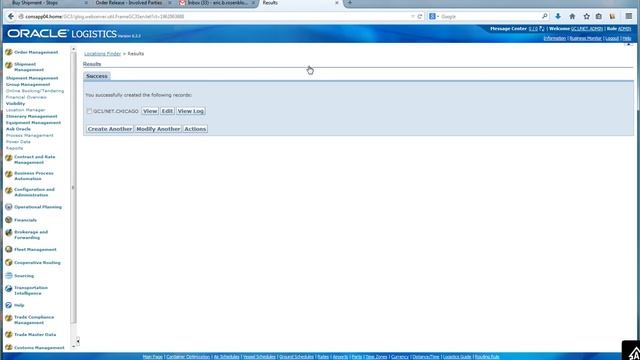Click the Configuration and Administration icon
The height and width of the screenshot is (360, 640).
point(9,191)
